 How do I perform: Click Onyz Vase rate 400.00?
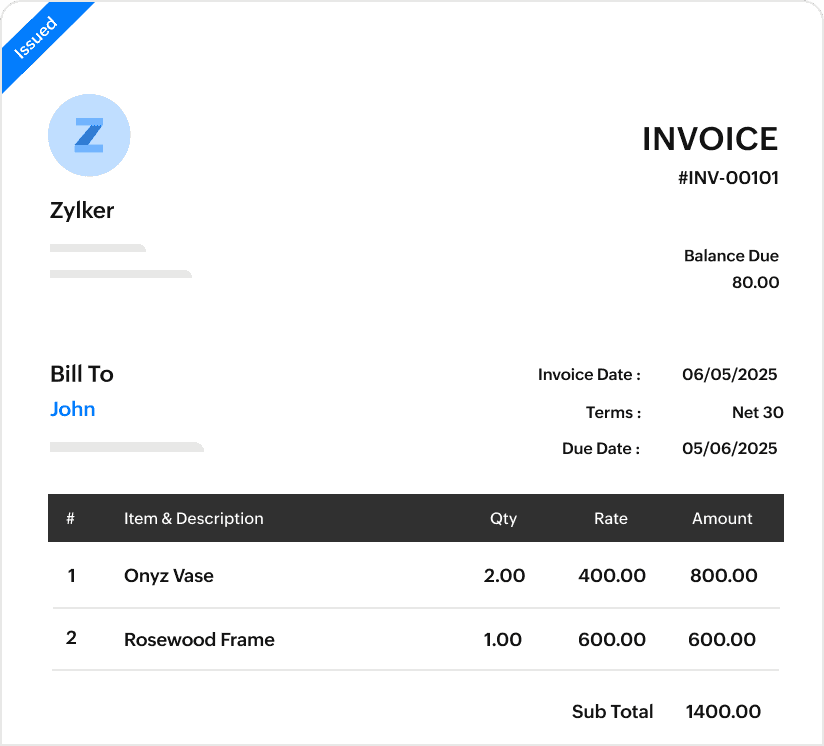(611, 576)
